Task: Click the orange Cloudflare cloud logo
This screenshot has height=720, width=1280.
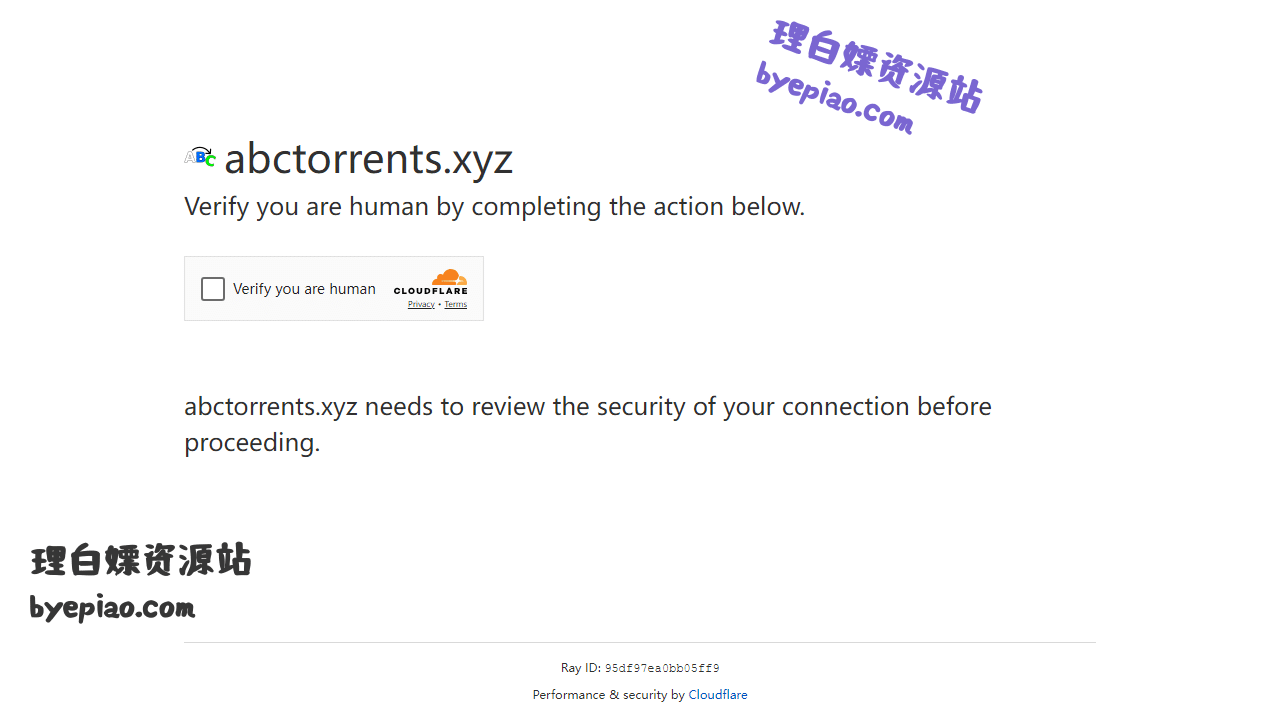Action: tap(450, 277)
